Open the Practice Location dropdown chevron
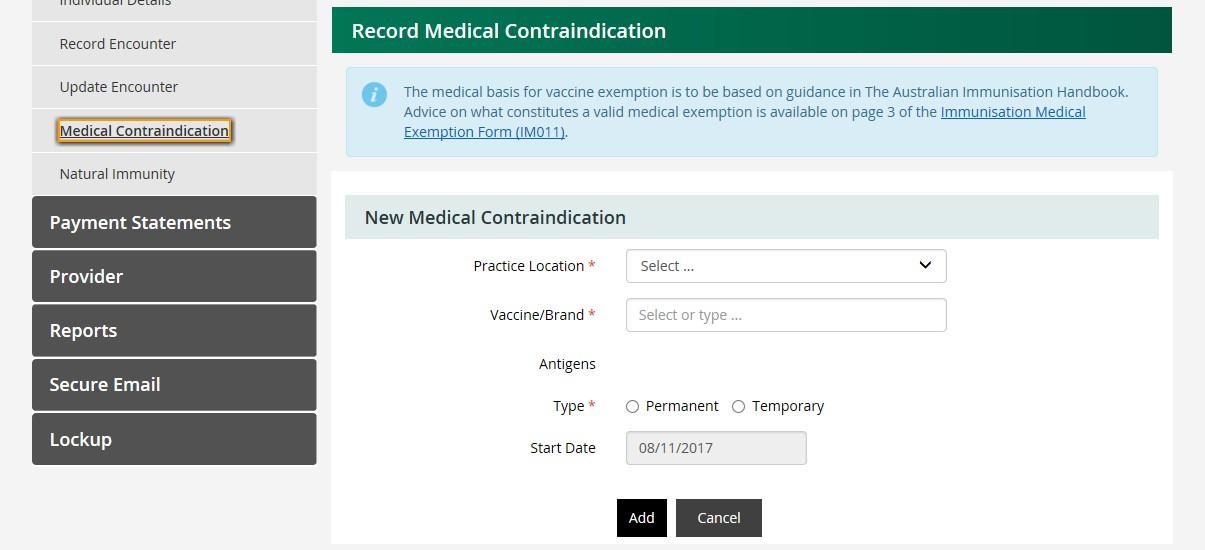 925,265
